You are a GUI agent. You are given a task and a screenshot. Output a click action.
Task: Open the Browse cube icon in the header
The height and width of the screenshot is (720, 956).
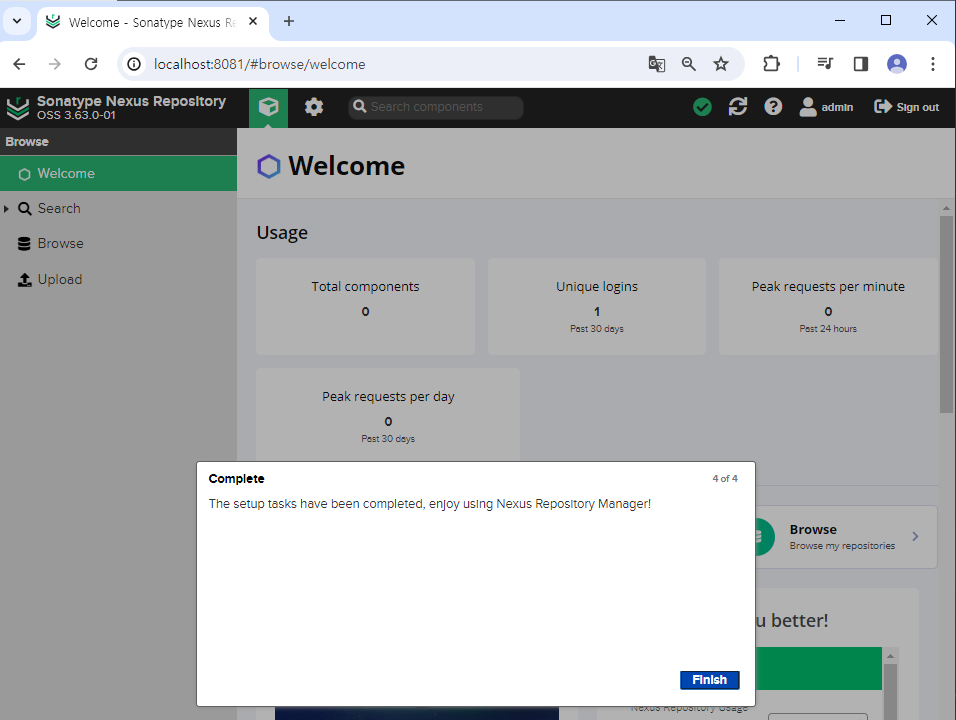[x=268, y=107]
